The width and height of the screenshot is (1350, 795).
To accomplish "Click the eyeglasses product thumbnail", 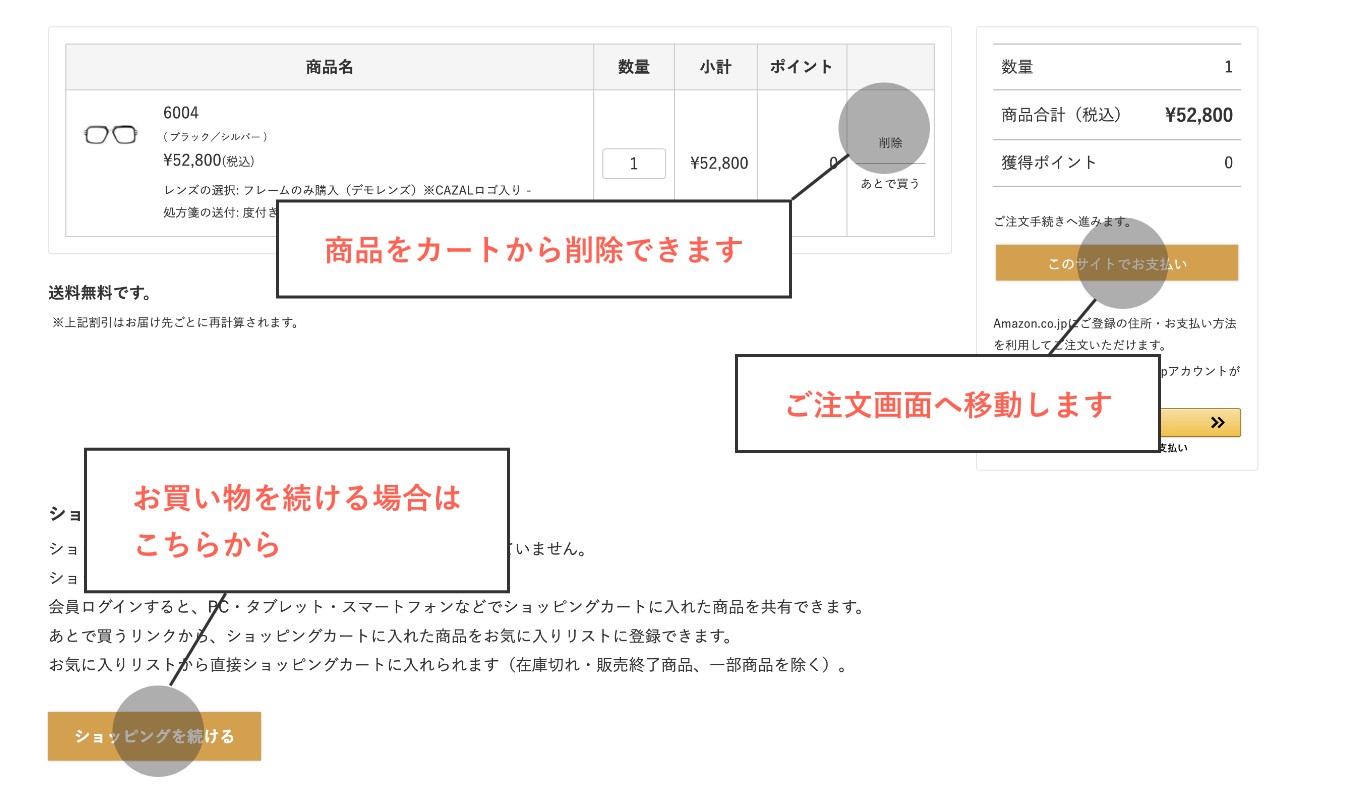I will (x=110, y=135).
